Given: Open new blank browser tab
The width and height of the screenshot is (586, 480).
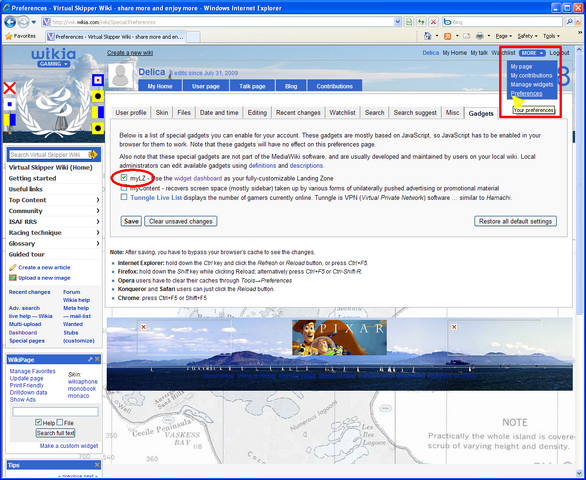Looking at the screenshot, I should click(193, 37).
